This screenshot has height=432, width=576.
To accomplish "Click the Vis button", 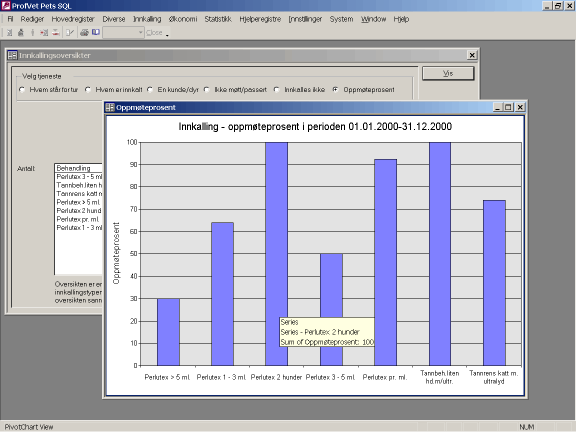I will tap(448, 73).
